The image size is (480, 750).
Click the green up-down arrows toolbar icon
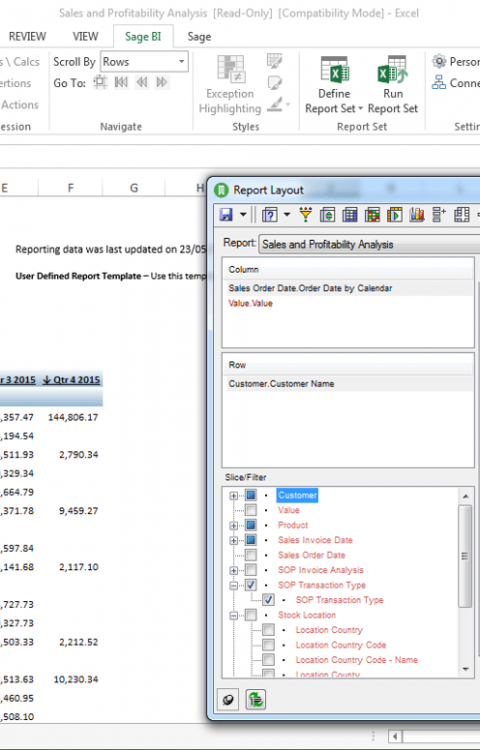click(327, 215)
